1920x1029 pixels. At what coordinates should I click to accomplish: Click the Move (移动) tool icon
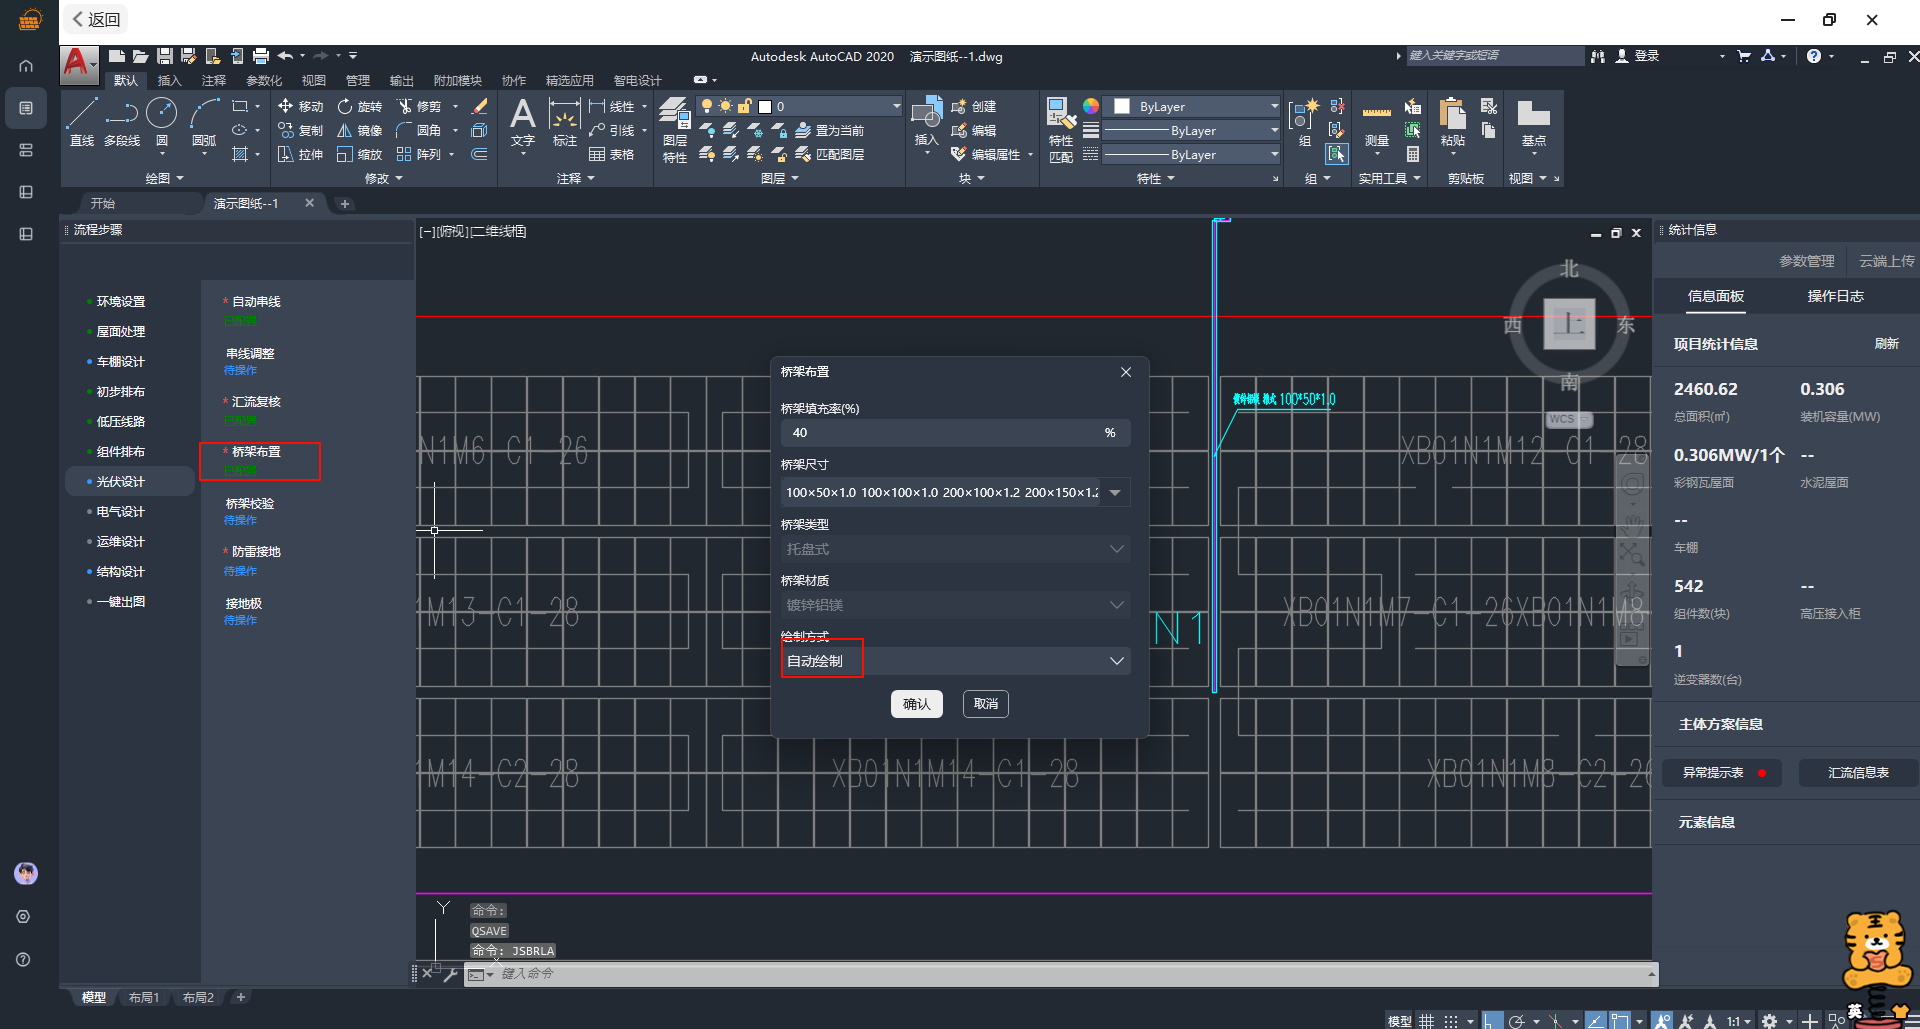[x=286, y=106]
